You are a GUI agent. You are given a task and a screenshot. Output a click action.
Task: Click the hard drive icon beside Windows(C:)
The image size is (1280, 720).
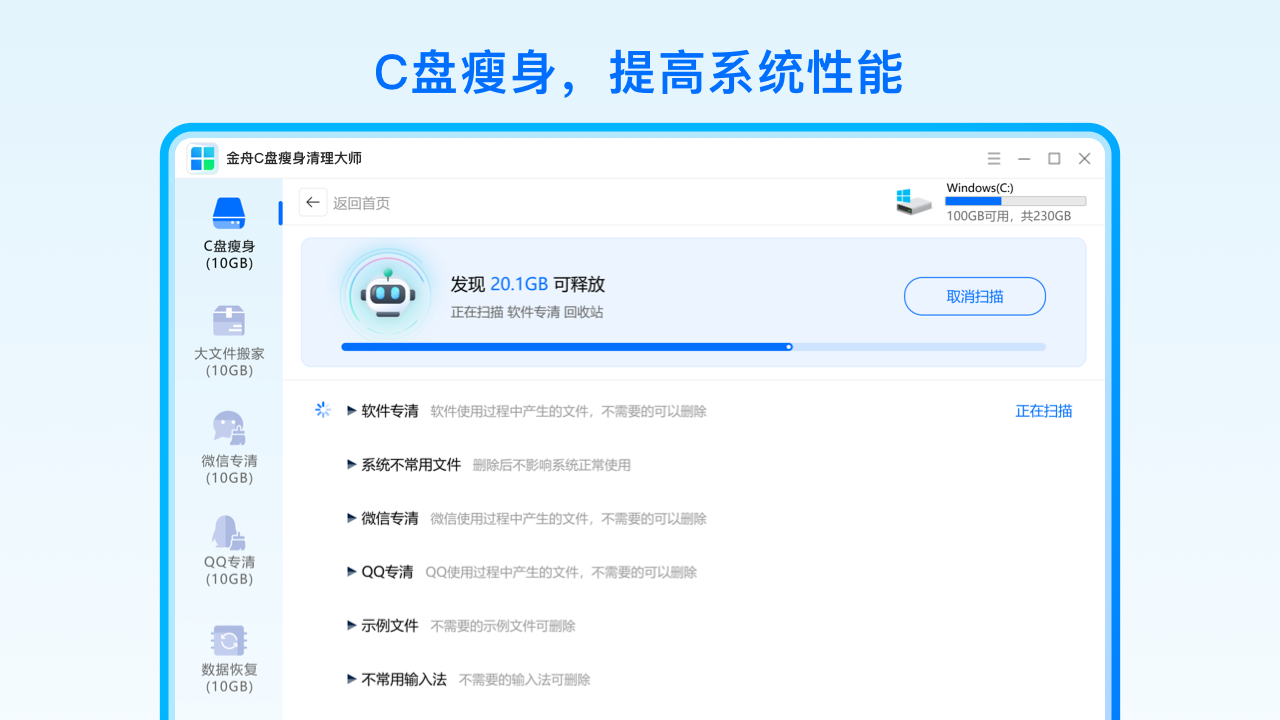coord(913,200)
